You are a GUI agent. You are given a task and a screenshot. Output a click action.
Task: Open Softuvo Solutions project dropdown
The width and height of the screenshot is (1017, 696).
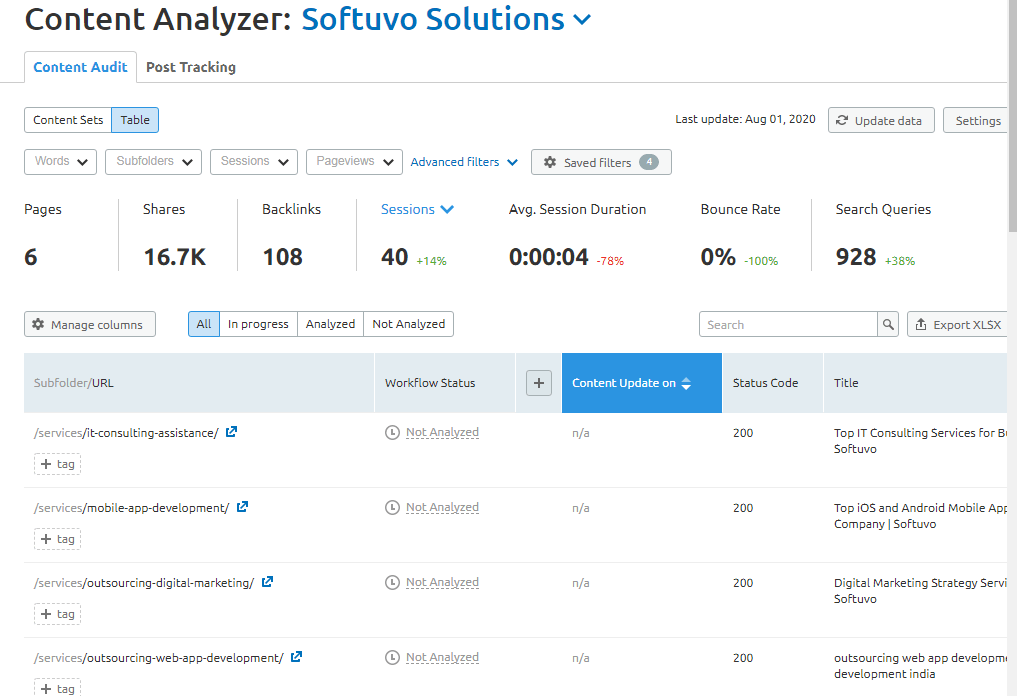[x=446, y=19]
